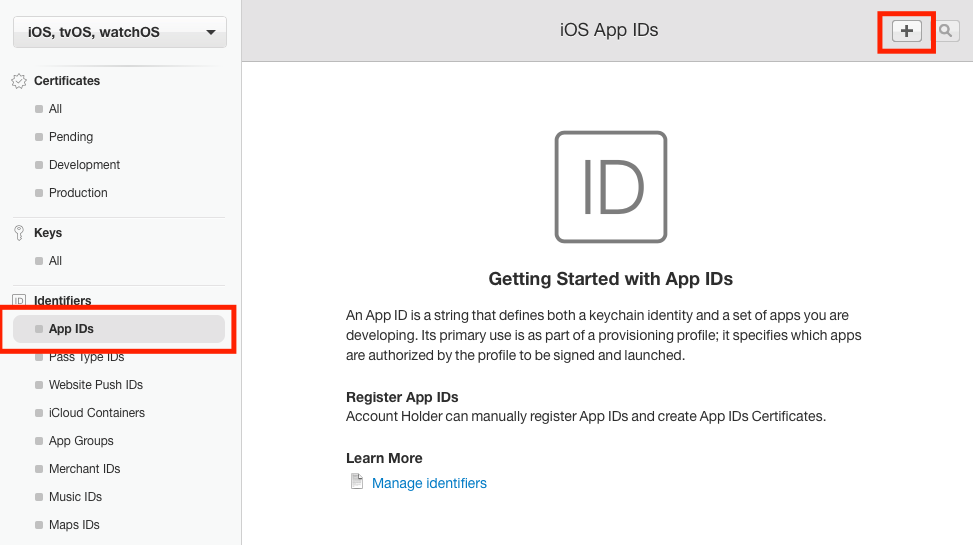Open iCloud Containers
The image size is (973, 545).
tap(97, 413)
